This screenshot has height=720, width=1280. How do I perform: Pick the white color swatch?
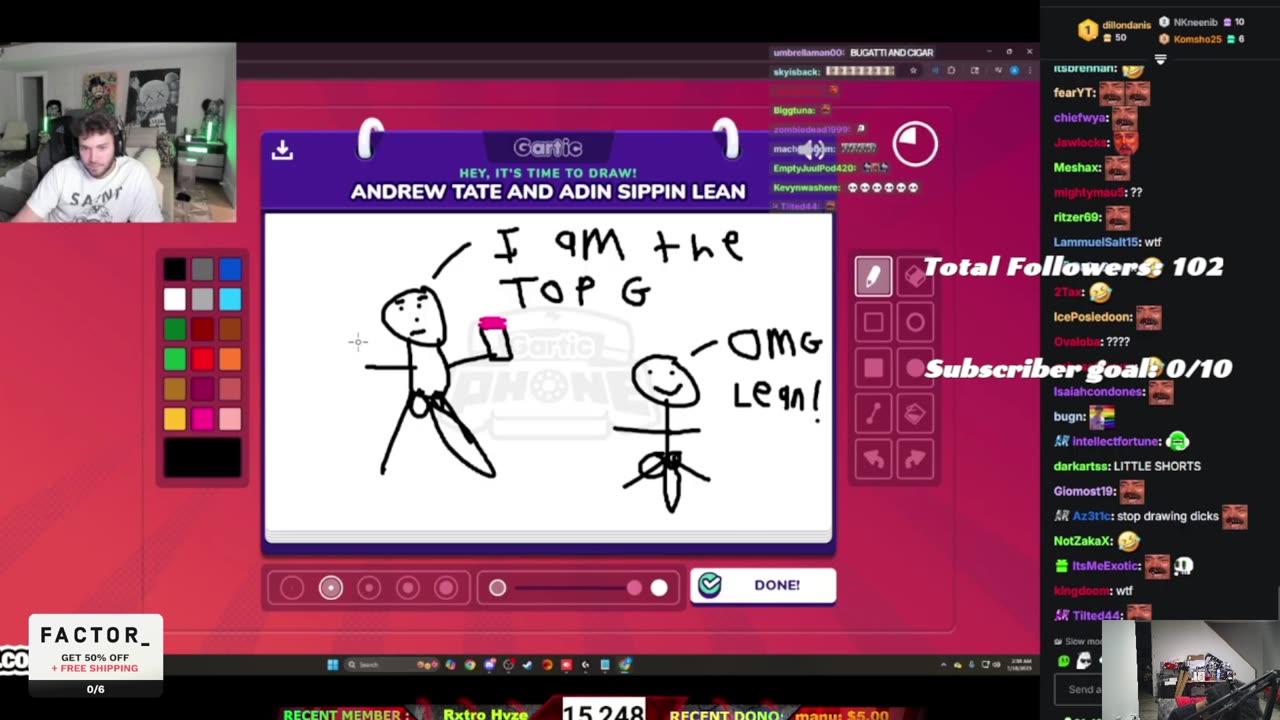[175, 299]
